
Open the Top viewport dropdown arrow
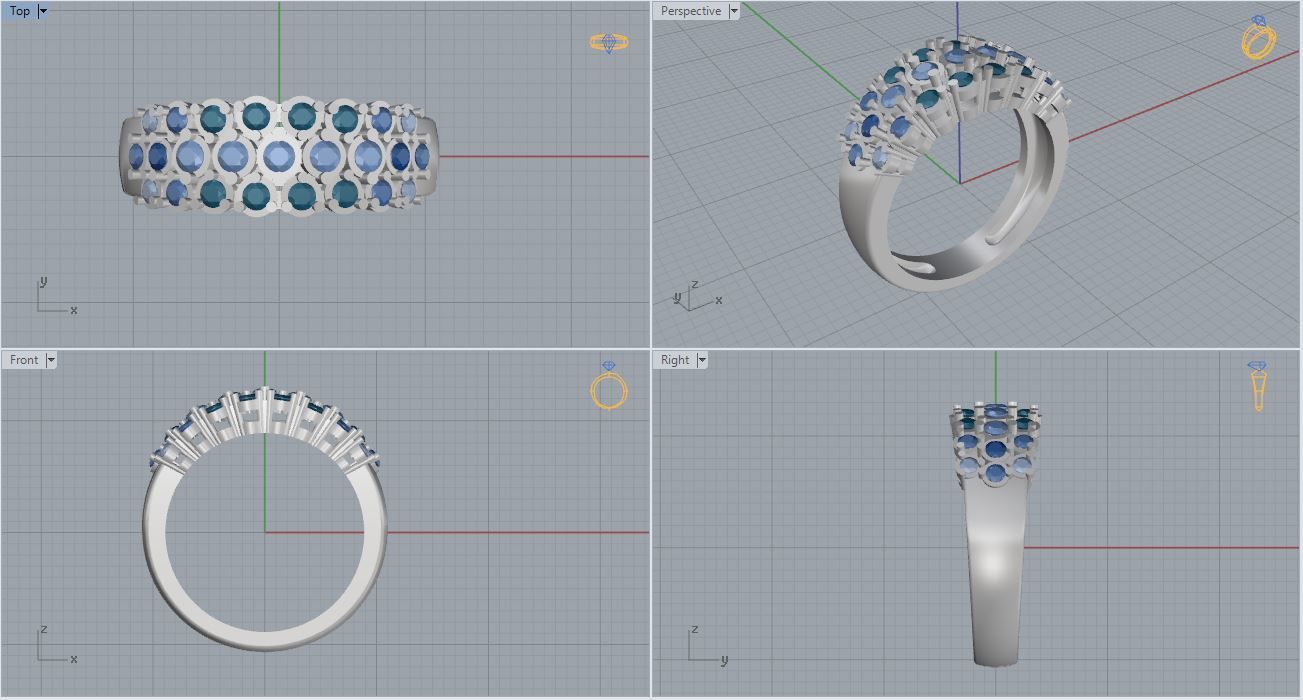pos(43,11)
